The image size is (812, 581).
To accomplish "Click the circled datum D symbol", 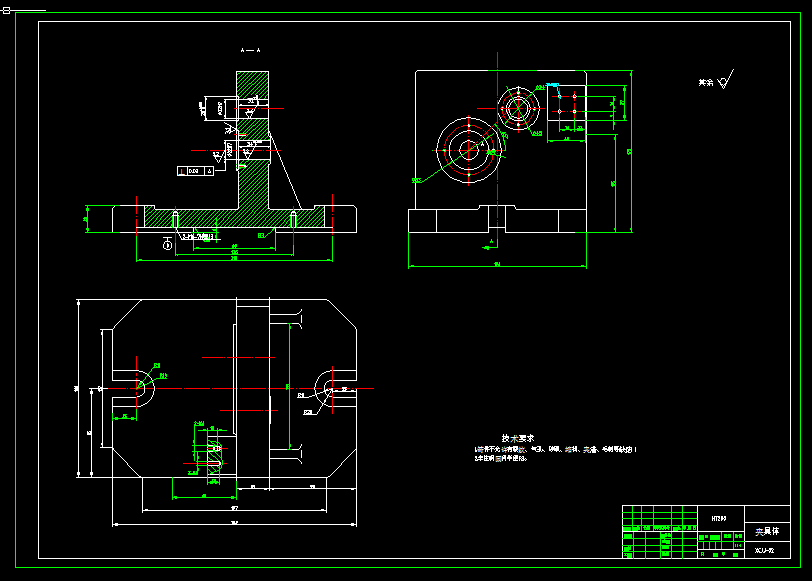I will pos(167,243).
